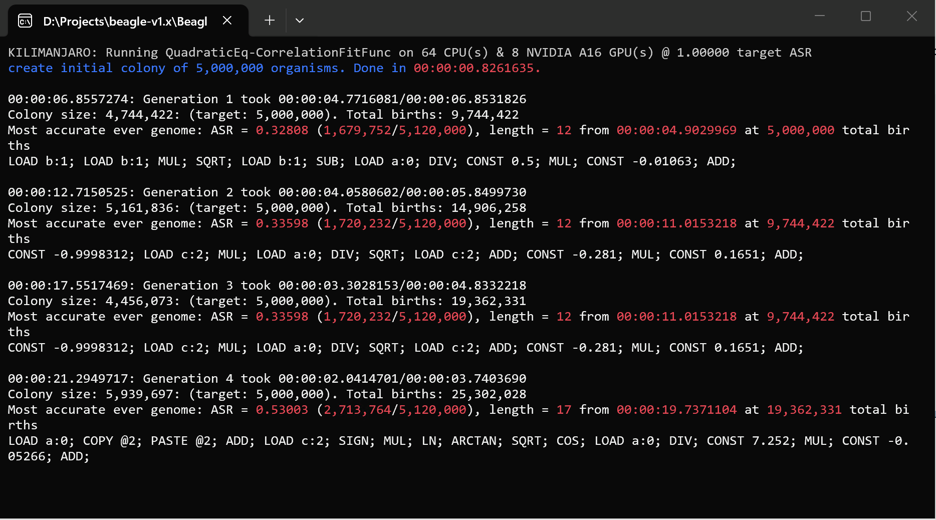Click total births value 9,744,422 in Generation 1

tap(485, 115)
